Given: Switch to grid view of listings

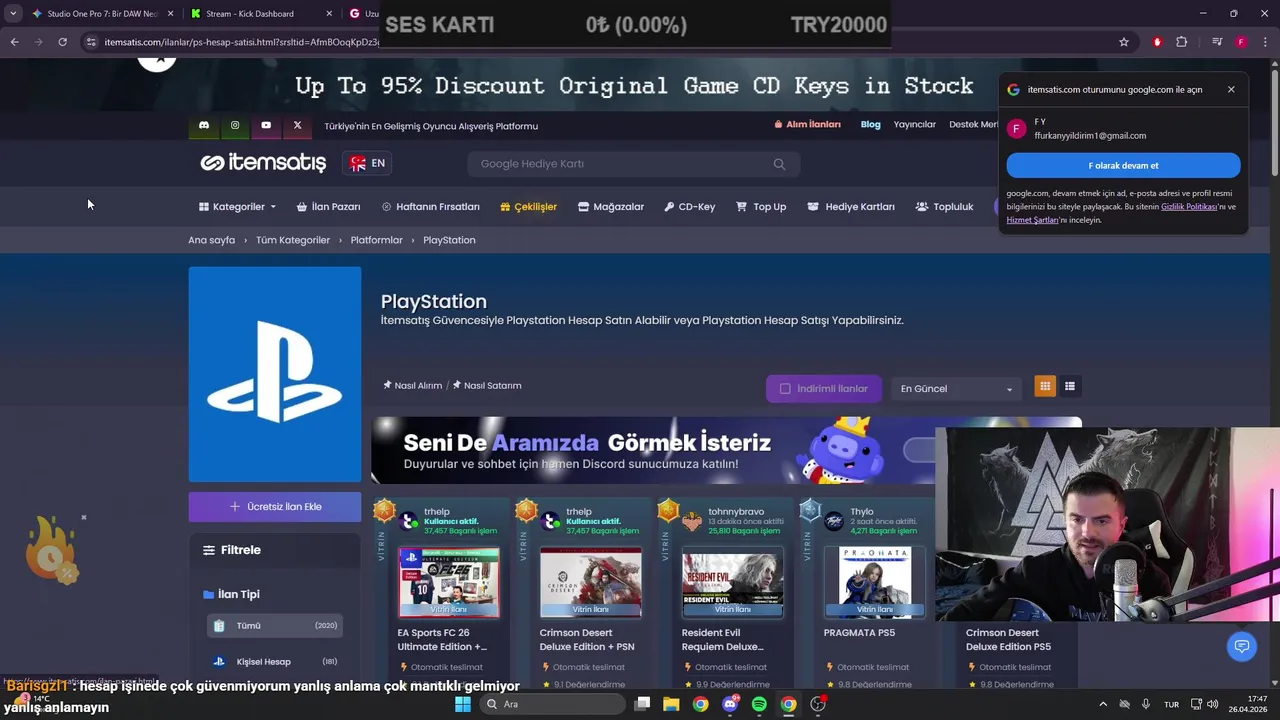Looking at the screenshot, I should coord(1045,386).
